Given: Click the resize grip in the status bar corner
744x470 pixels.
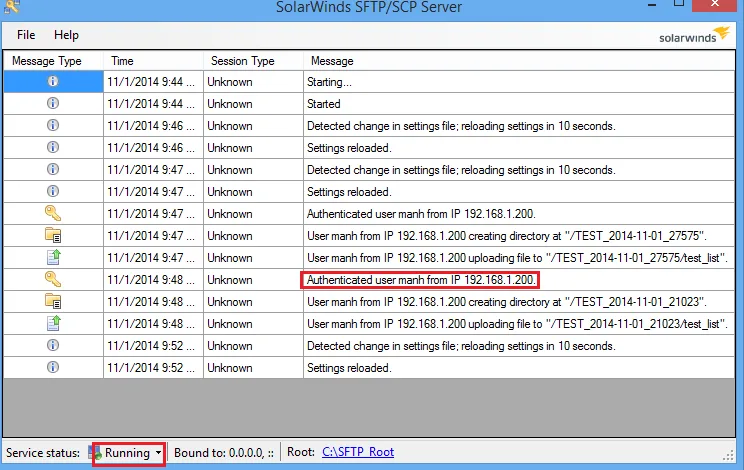Looking at the screenshot, I should [x=728, y=456].
